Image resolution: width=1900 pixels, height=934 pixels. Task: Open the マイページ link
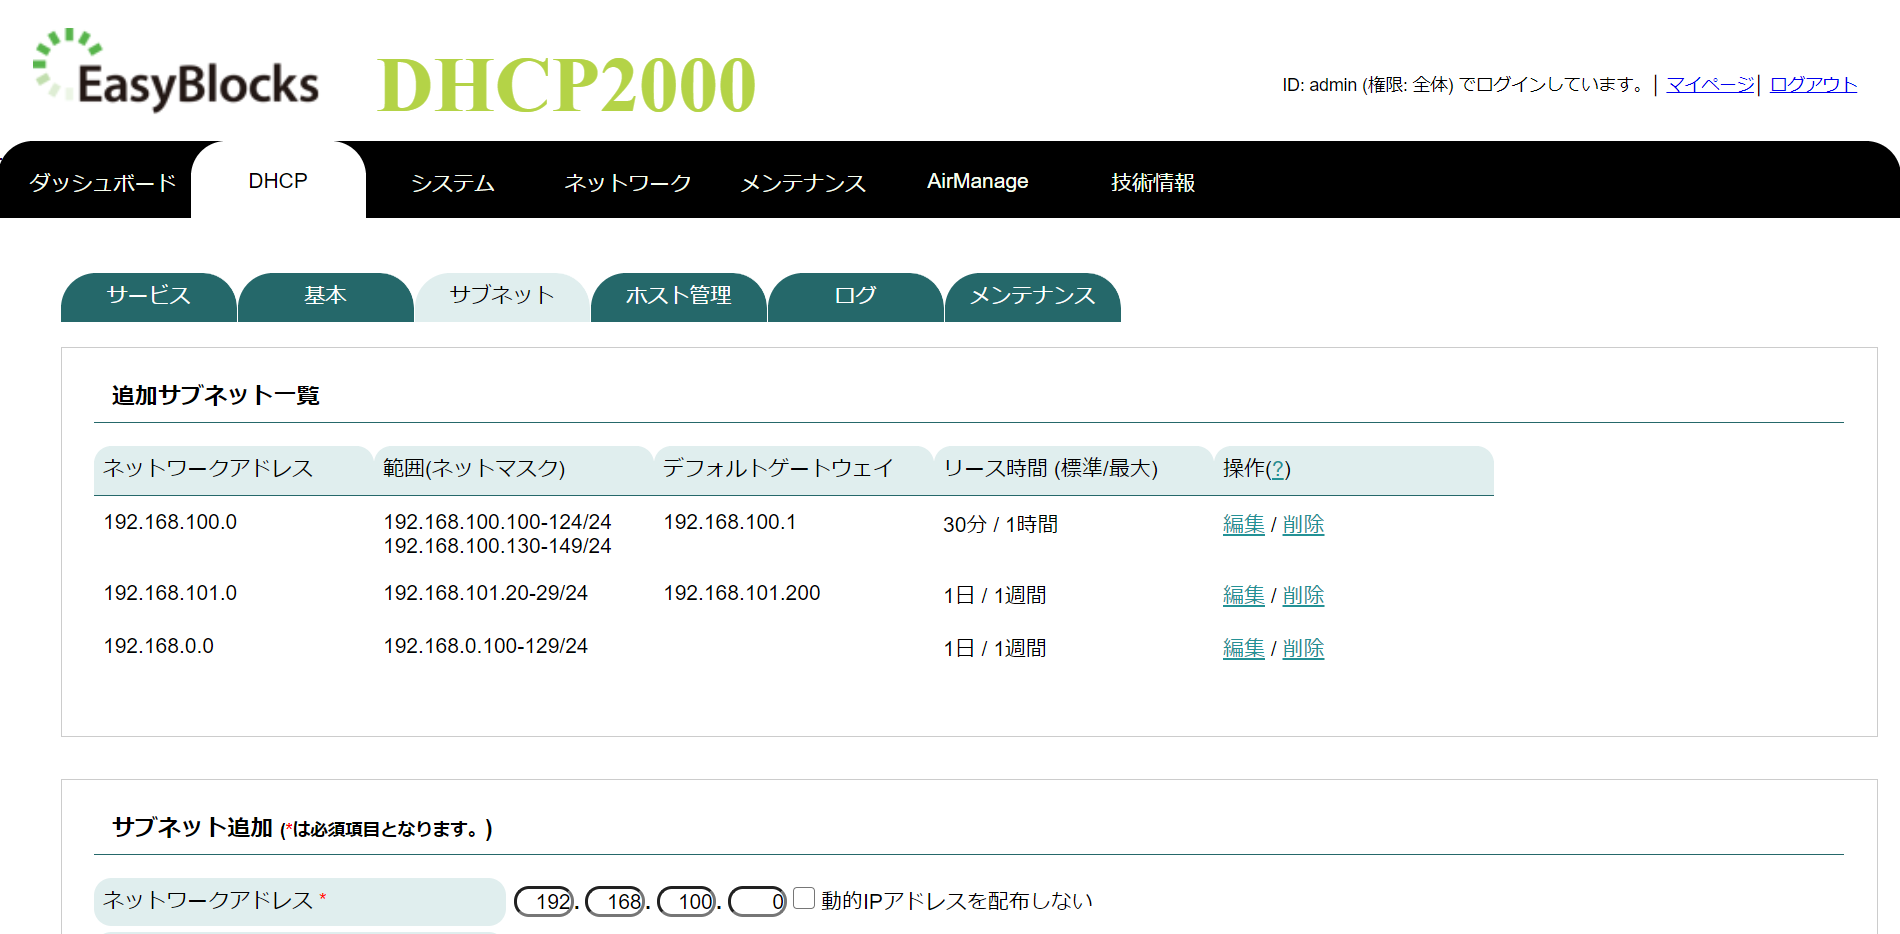tap(1710, 85)
